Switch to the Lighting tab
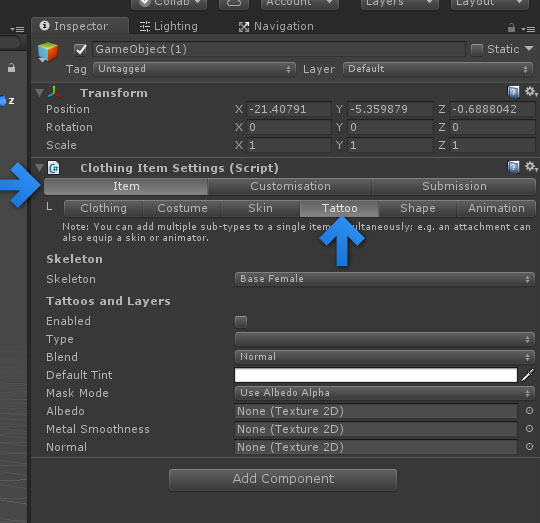Viewport: 540px width, 523px height. 169,26
